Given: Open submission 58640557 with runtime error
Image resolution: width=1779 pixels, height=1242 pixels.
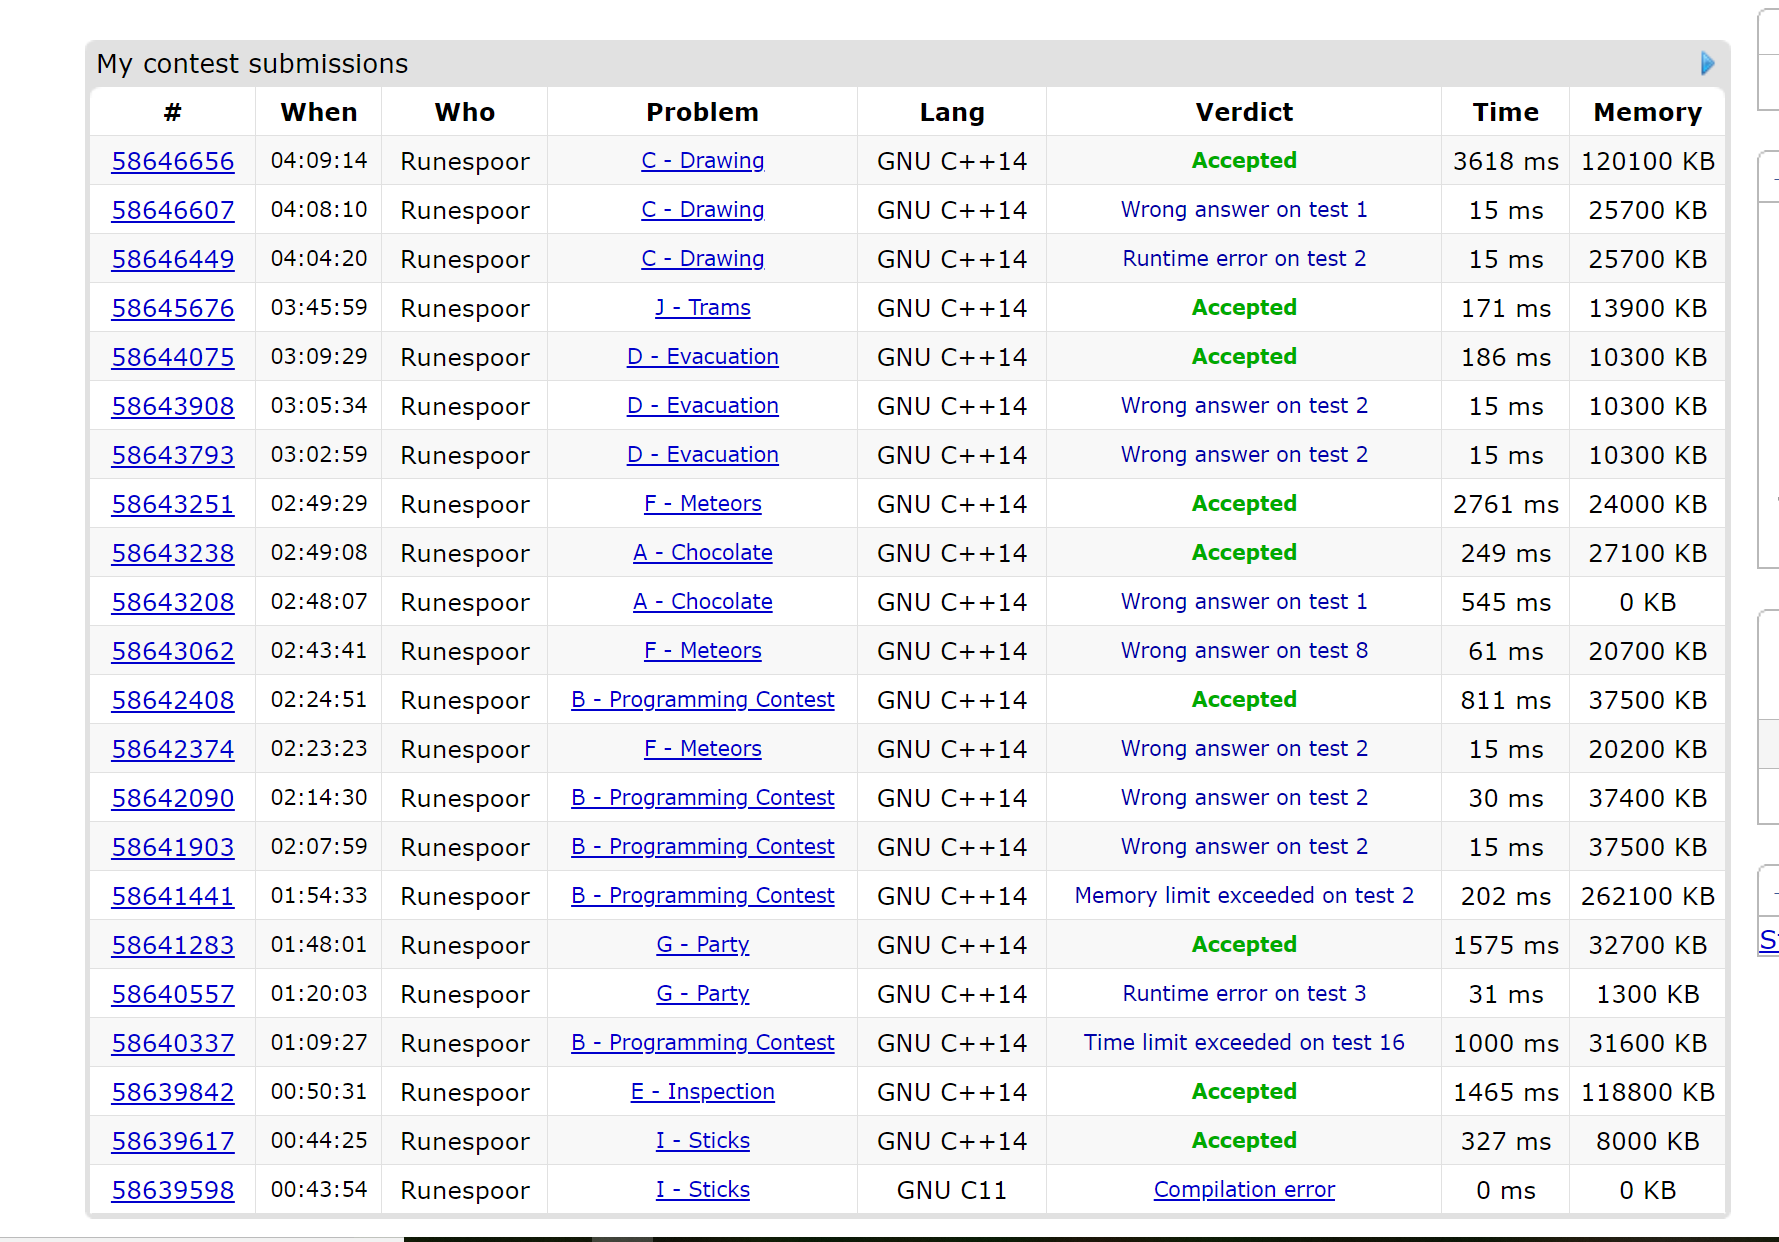Looking at the screenshot, I should pyautogui.click(x=173, y=994).
